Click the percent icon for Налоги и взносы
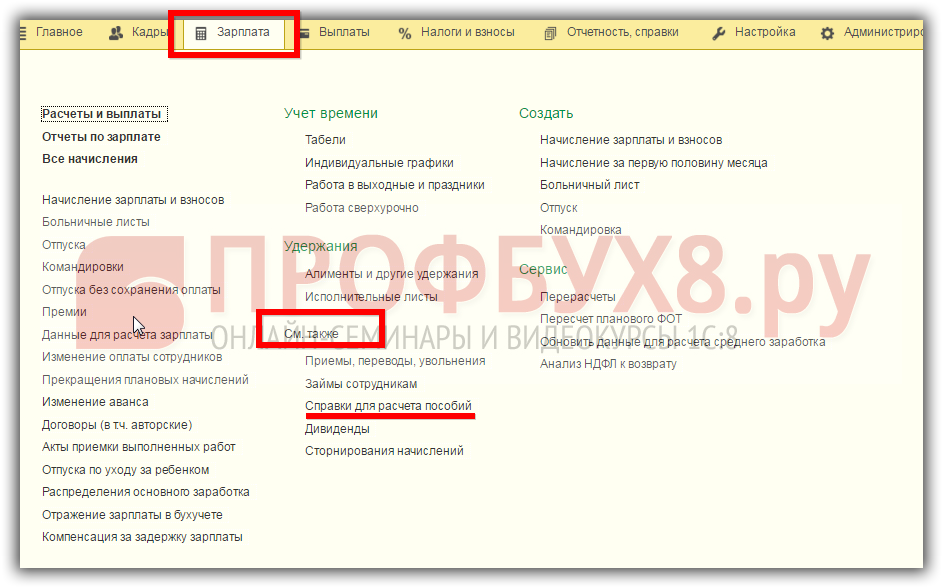Screen dimensions: 943x588 [x=404, y=33]
